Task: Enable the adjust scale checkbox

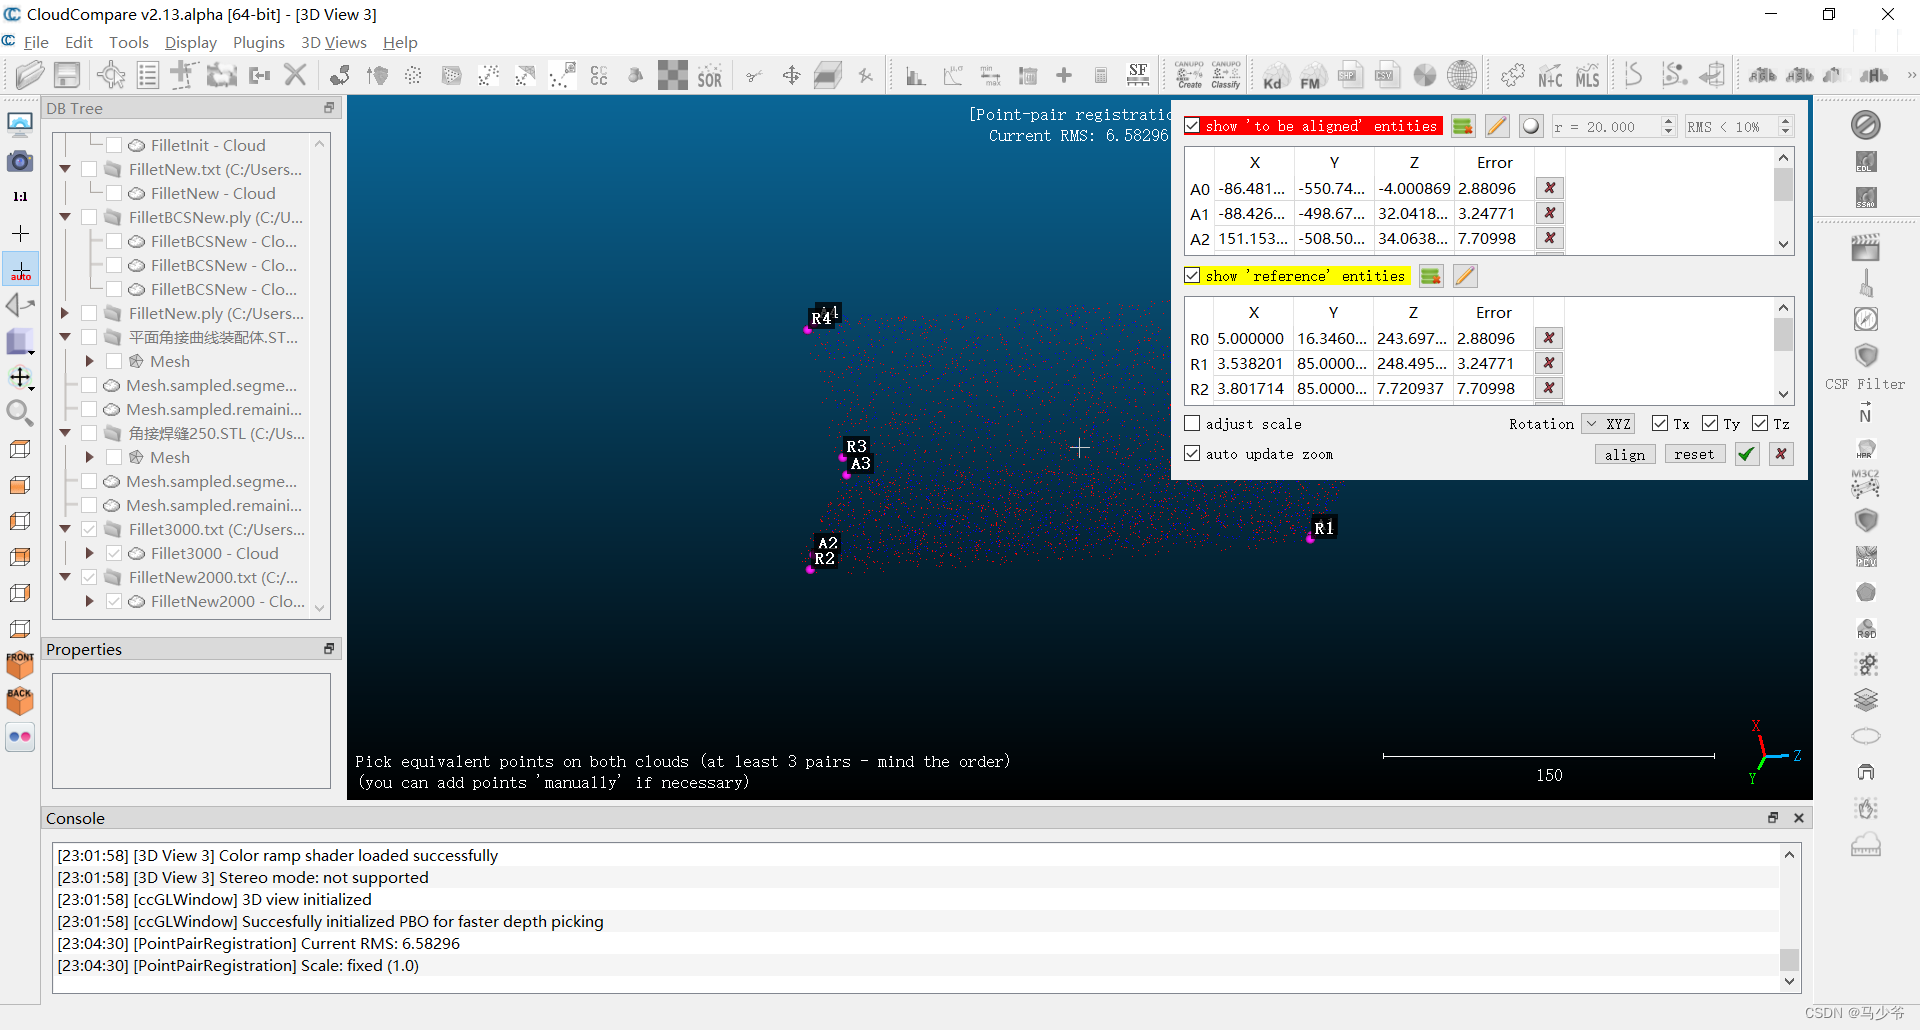Action: 1191,423
